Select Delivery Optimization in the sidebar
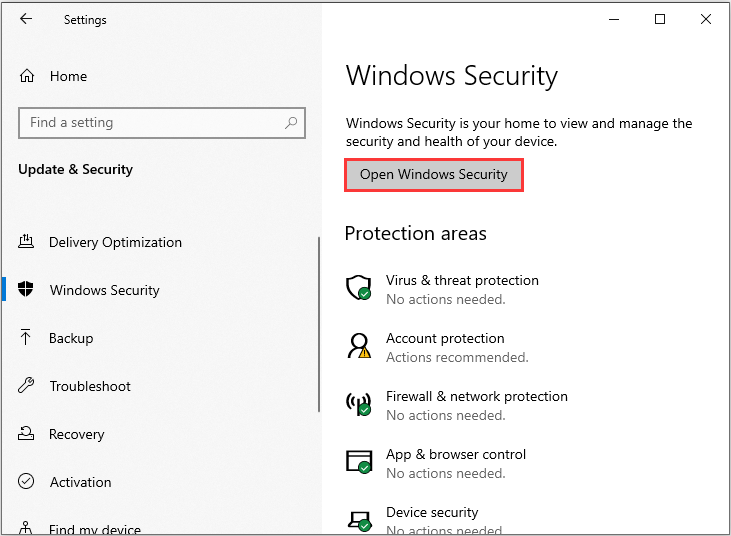This screenshot has height=536, width=731. (115, 242)
